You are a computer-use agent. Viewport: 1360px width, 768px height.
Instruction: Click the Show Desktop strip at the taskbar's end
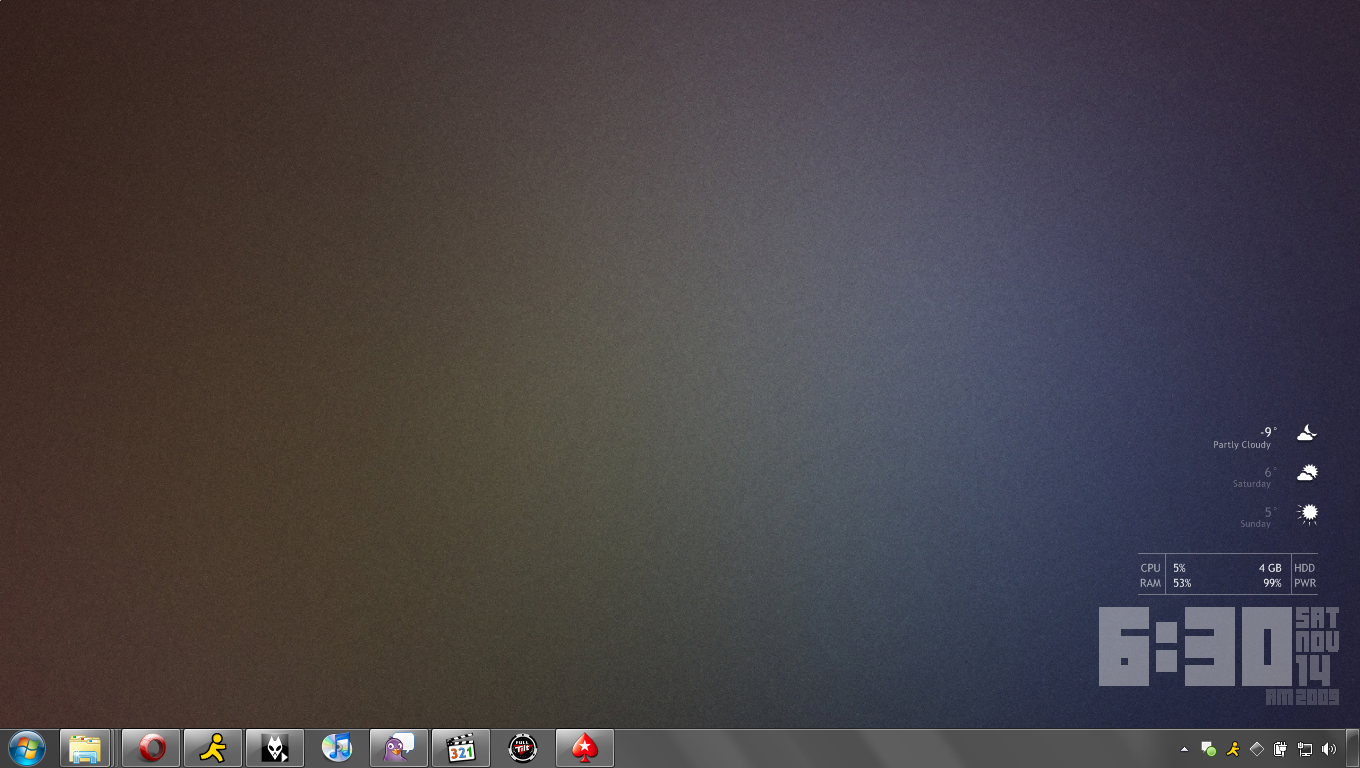pyautogui.click(x=1353, y=748)
